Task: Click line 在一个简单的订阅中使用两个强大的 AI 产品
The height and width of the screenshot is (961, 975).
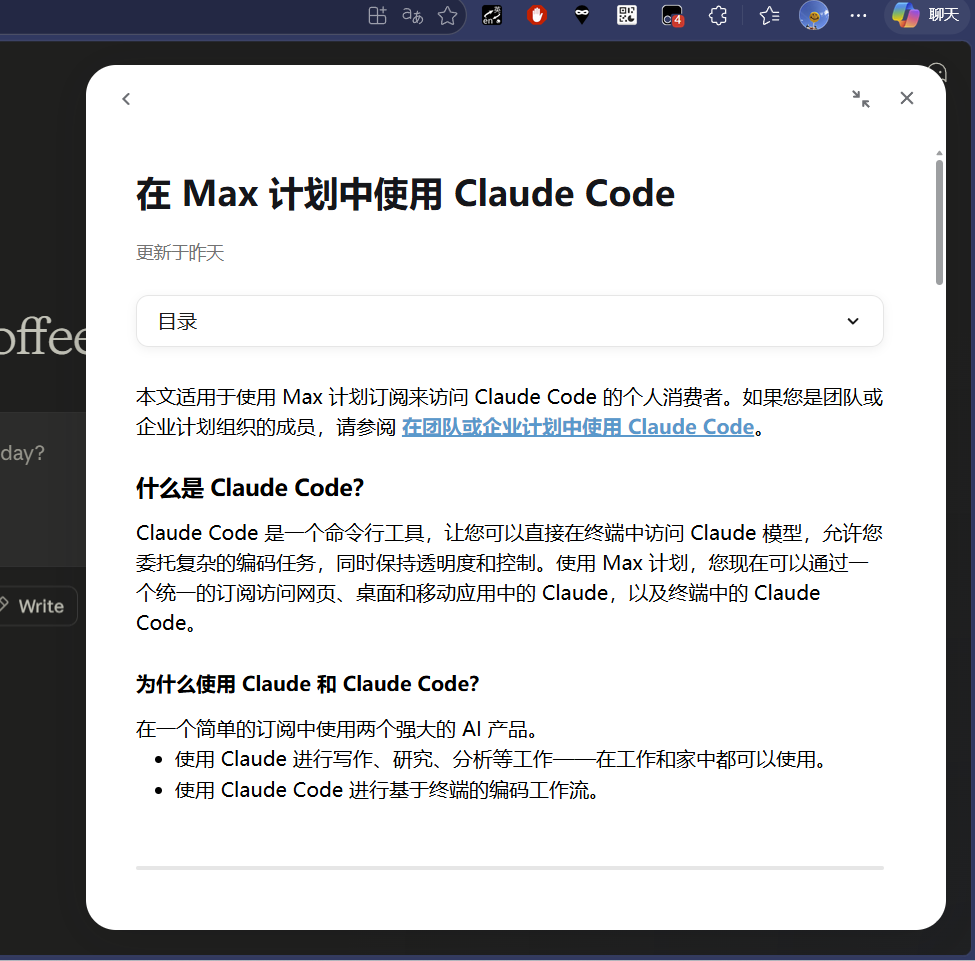Action: coord(336,729)
